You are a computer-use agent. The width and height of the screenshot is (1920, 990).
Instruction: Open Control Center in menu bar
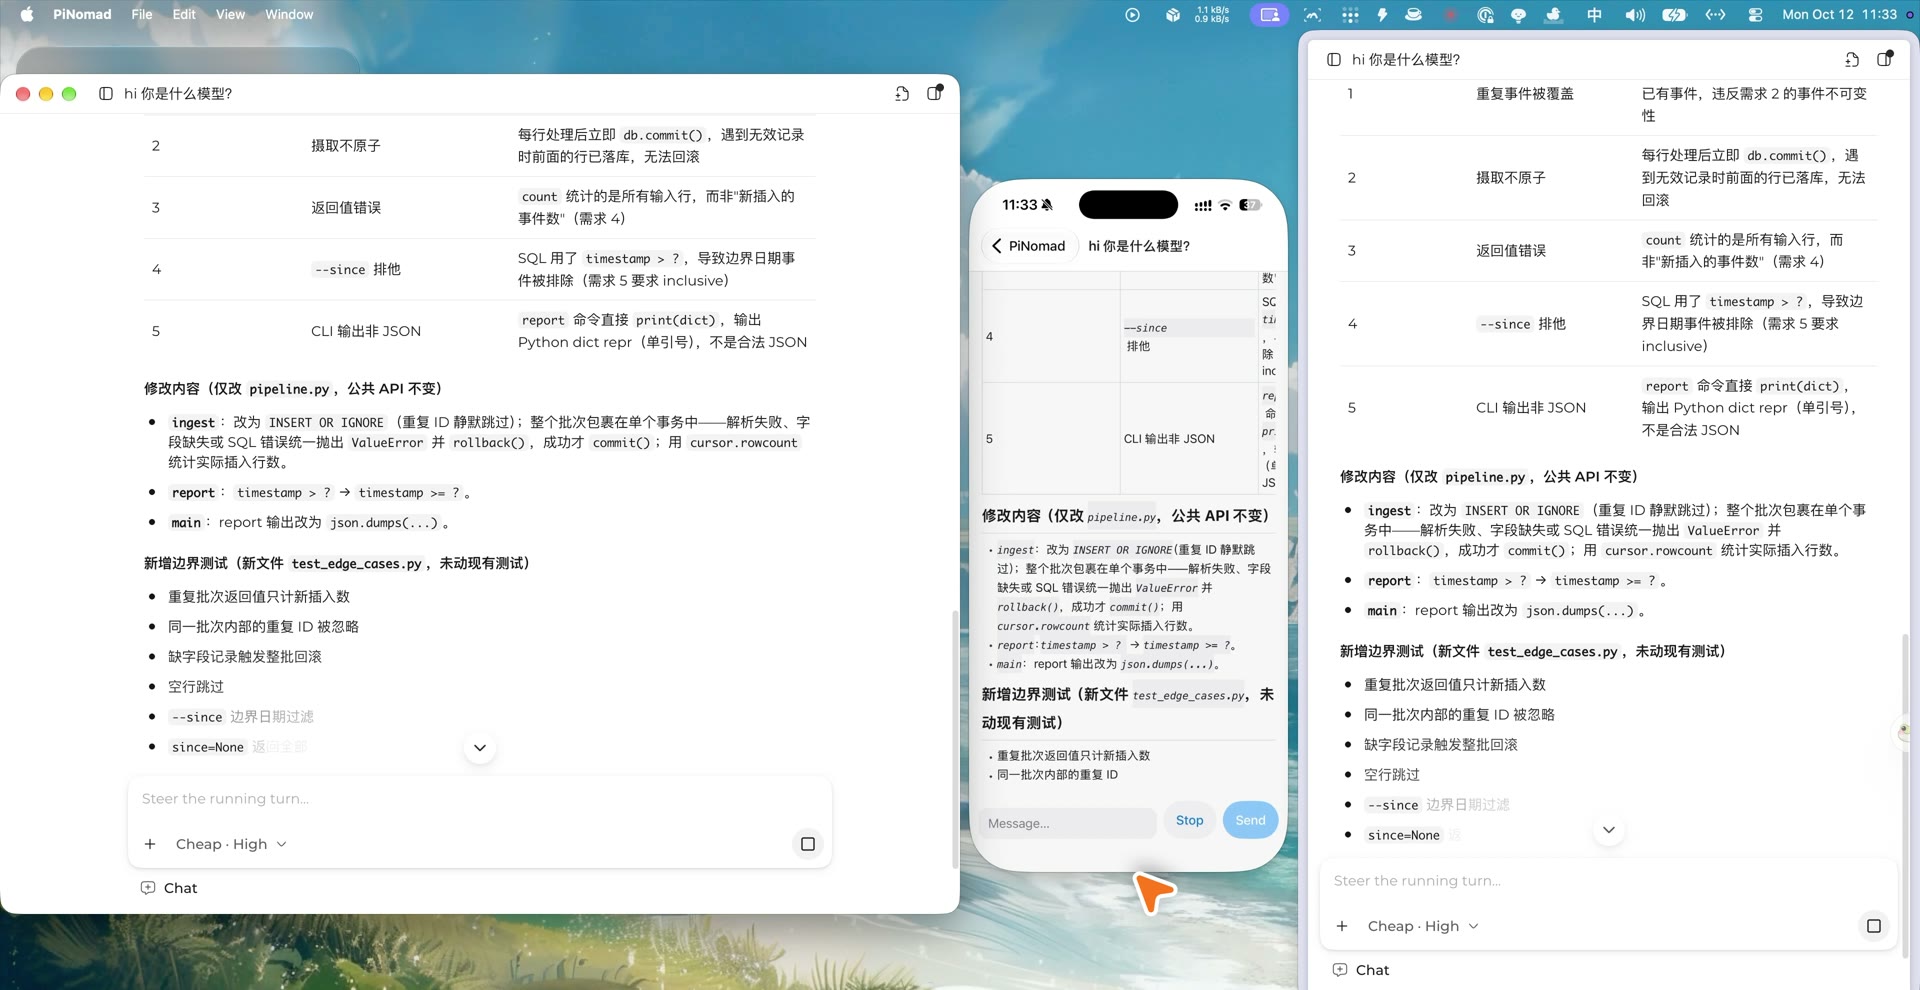tap(1755, 15)
